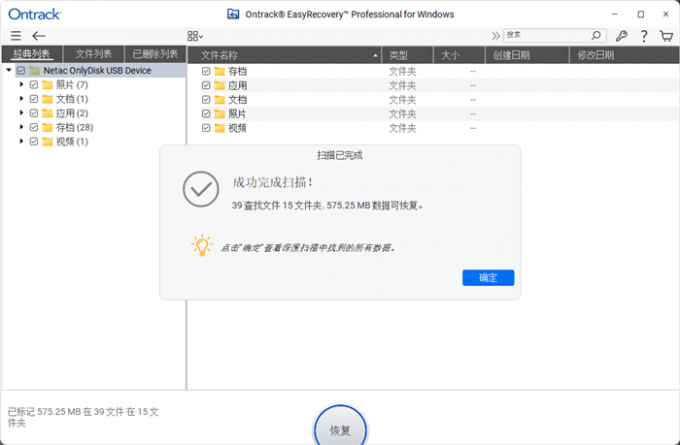
Task: Sort by 类型 column header
Action: (407, 55)
